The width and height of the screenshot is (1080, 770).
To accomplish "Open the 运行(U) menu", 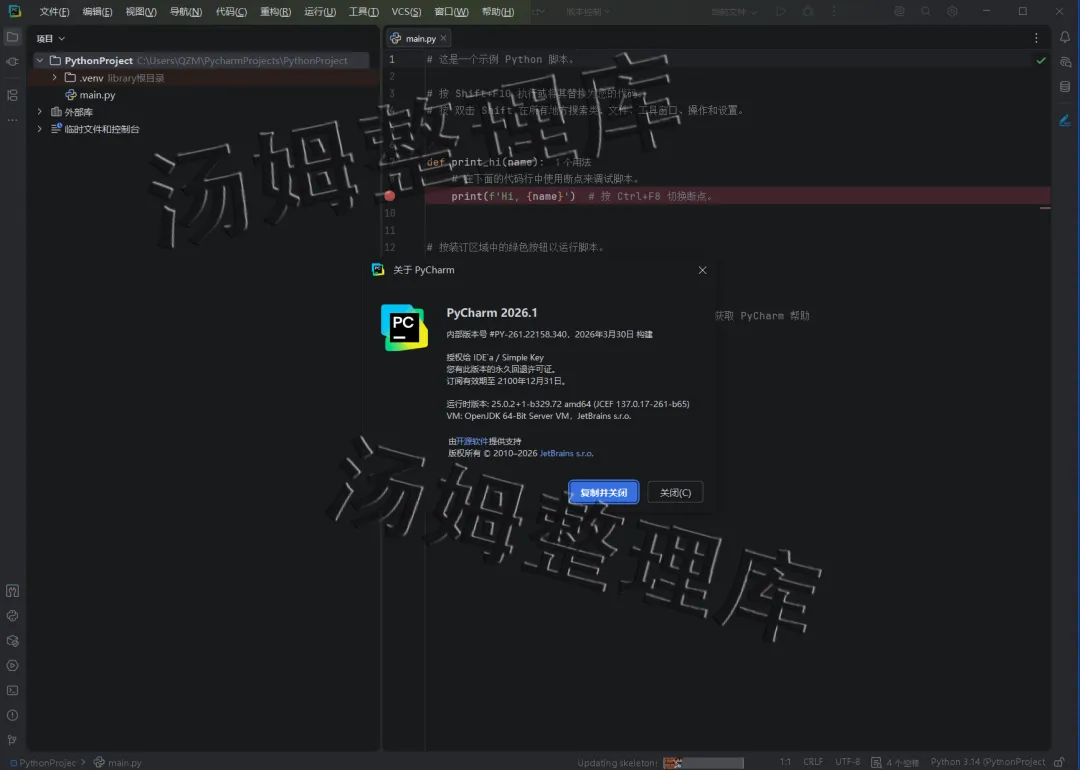I will point(320,12).
